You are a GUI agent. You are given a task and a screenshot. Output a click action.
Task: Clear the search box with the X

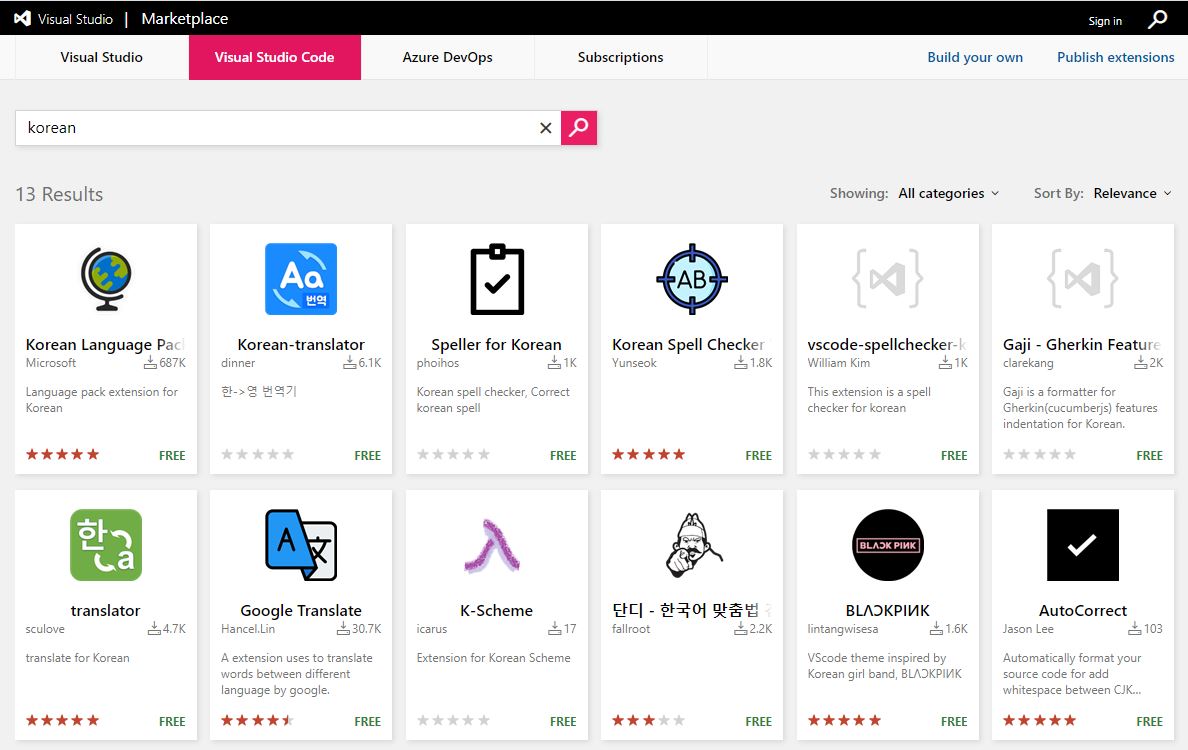546,128
